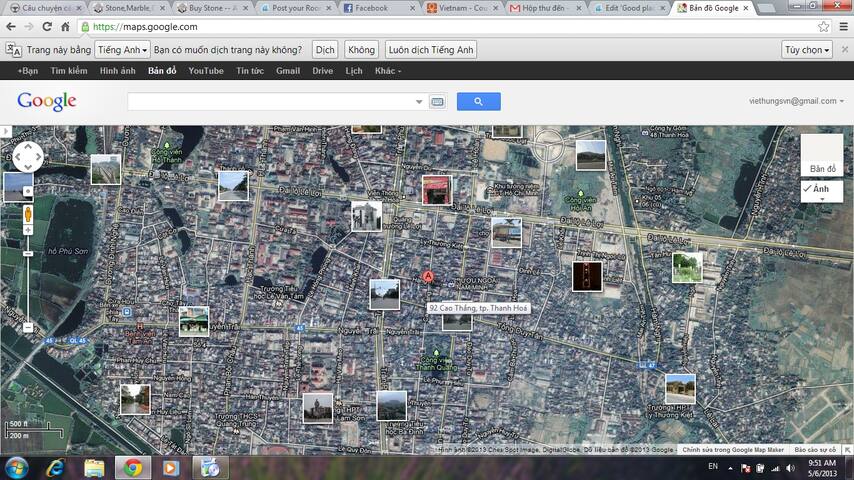The height and width of the screenshot is (480, 854).
Task: Open Drive in Google bar
Action: click(322, 71)
